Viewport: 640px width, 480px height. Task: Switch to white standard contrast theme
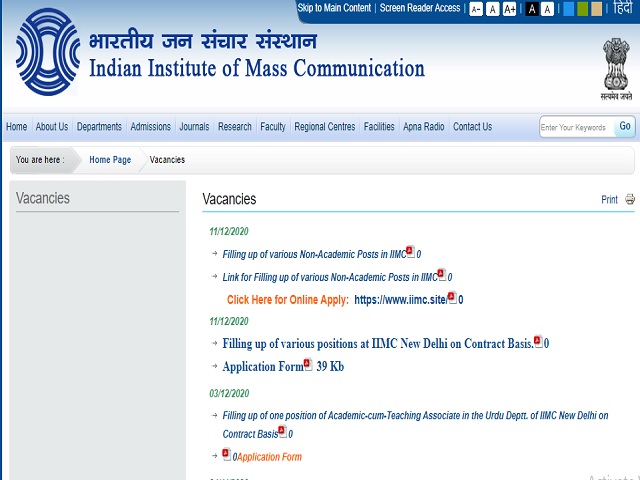coord(548,9)
